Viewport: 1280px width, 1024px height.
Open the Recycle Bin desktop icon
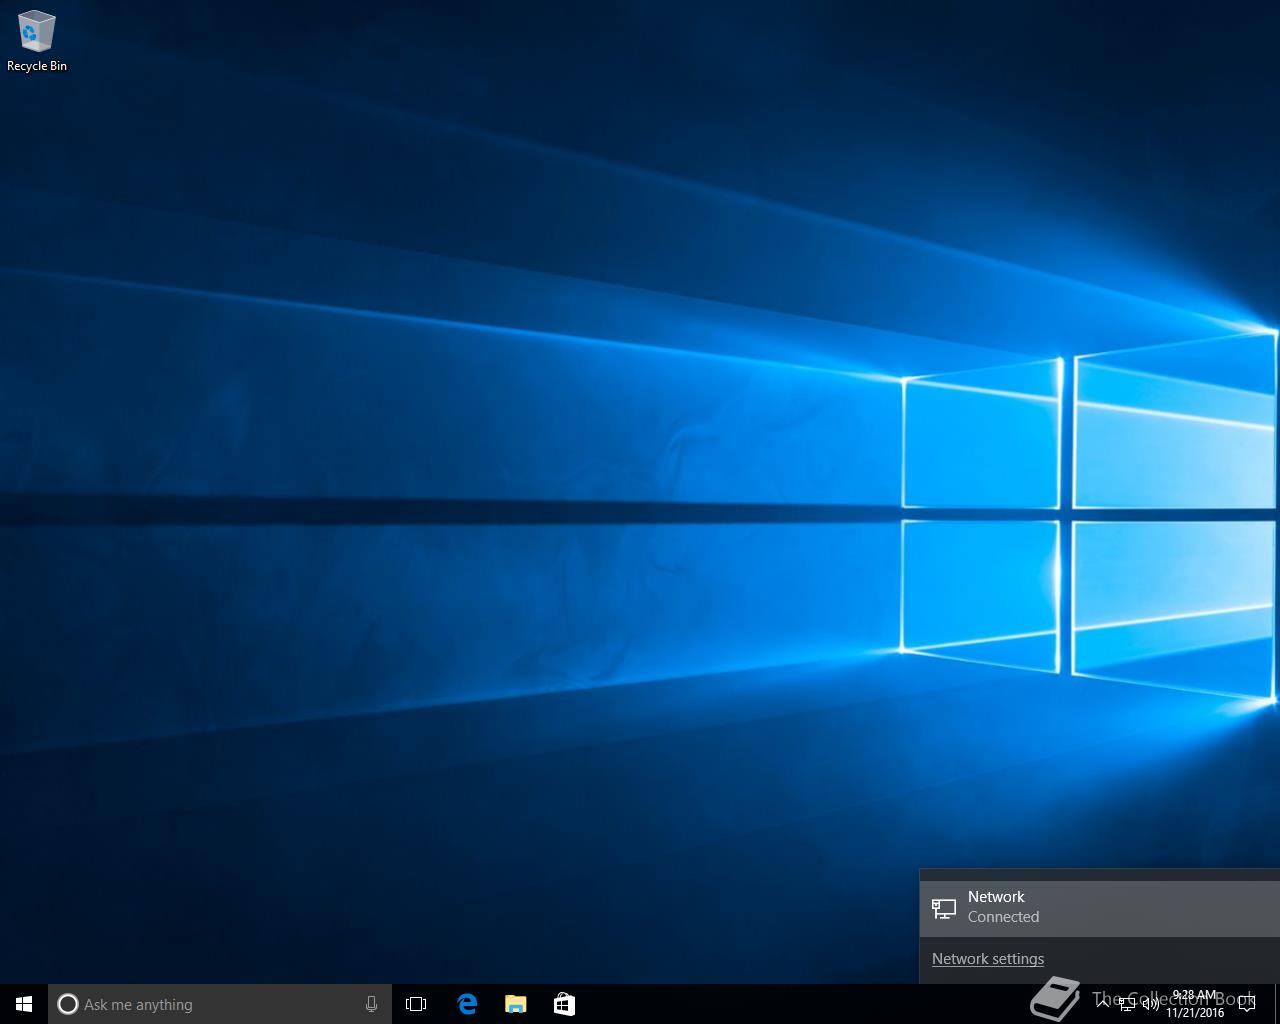coord(37,42)
